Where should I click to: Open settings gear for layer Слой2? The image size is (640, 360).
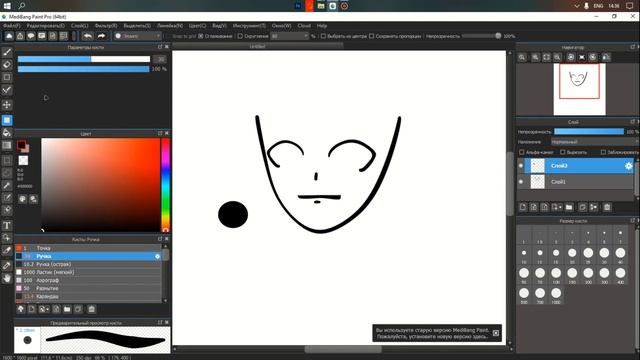tap(629, 166)
